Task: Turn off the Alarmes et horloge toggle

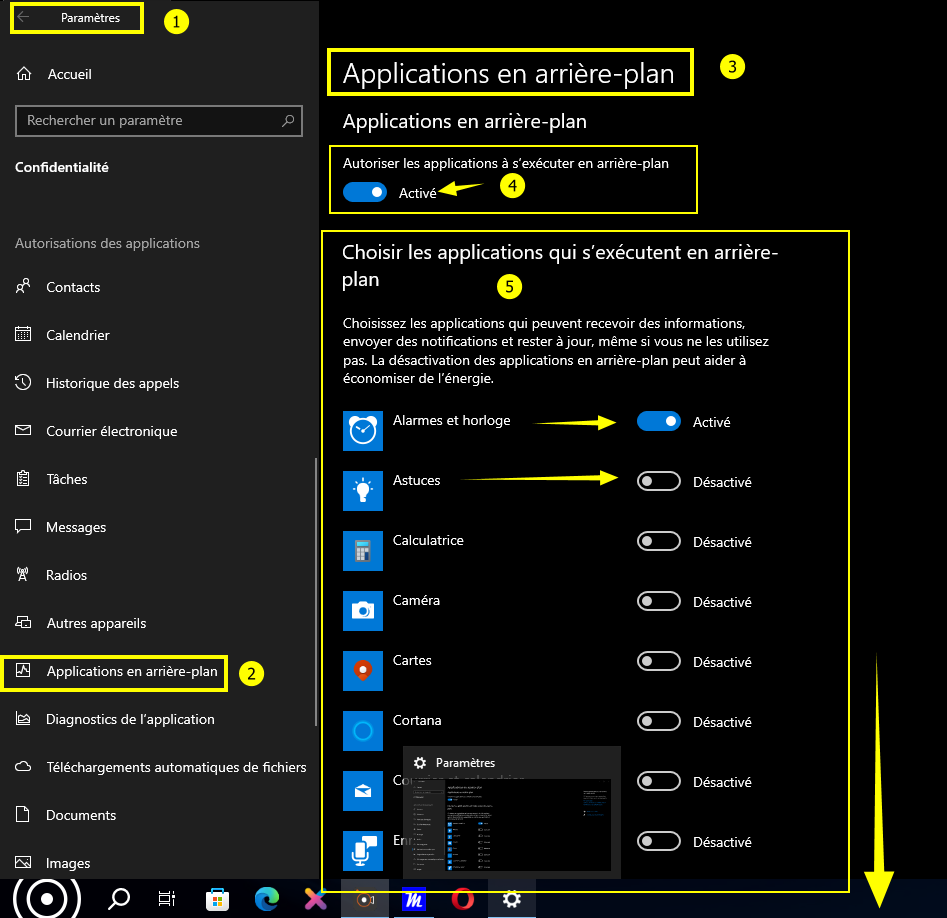Action: point(659,421)
